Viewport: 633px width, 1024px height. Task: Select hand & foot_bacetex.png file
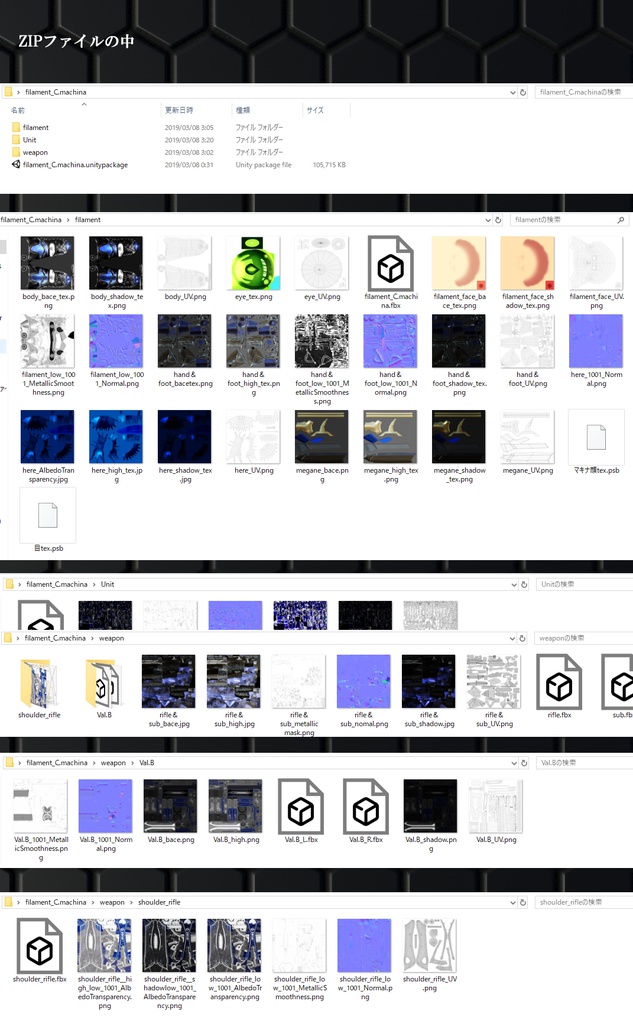[185, 351]
